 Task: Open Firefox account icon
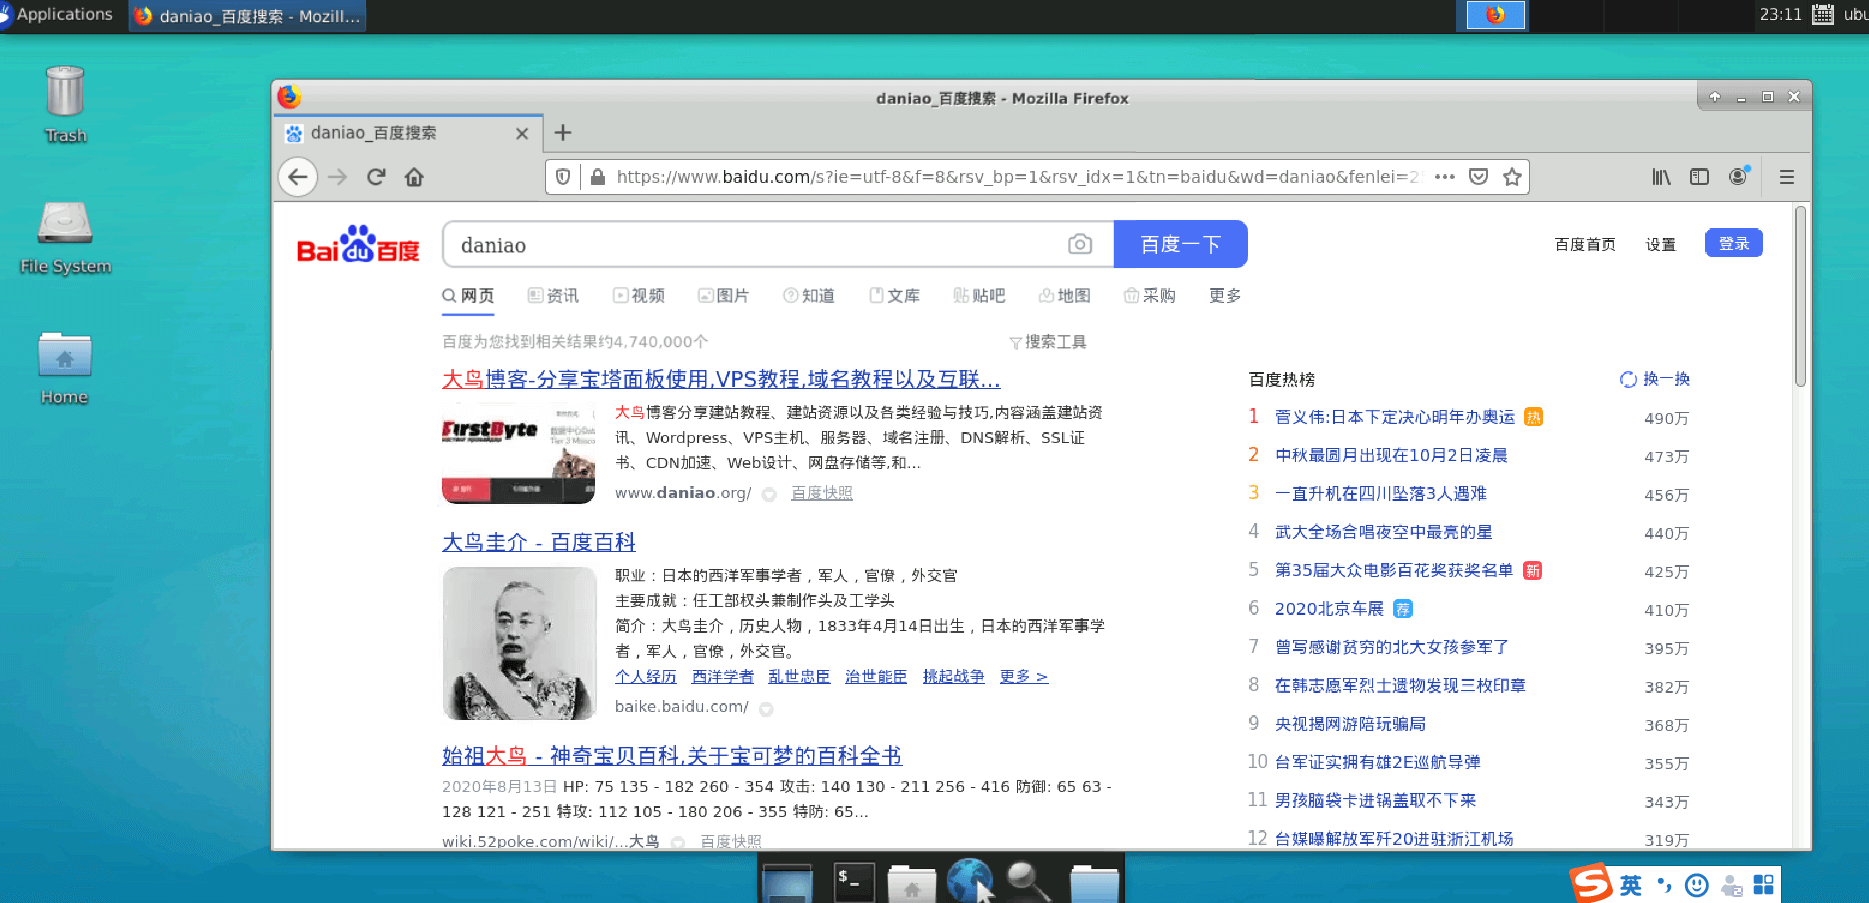pos(1739,177)
